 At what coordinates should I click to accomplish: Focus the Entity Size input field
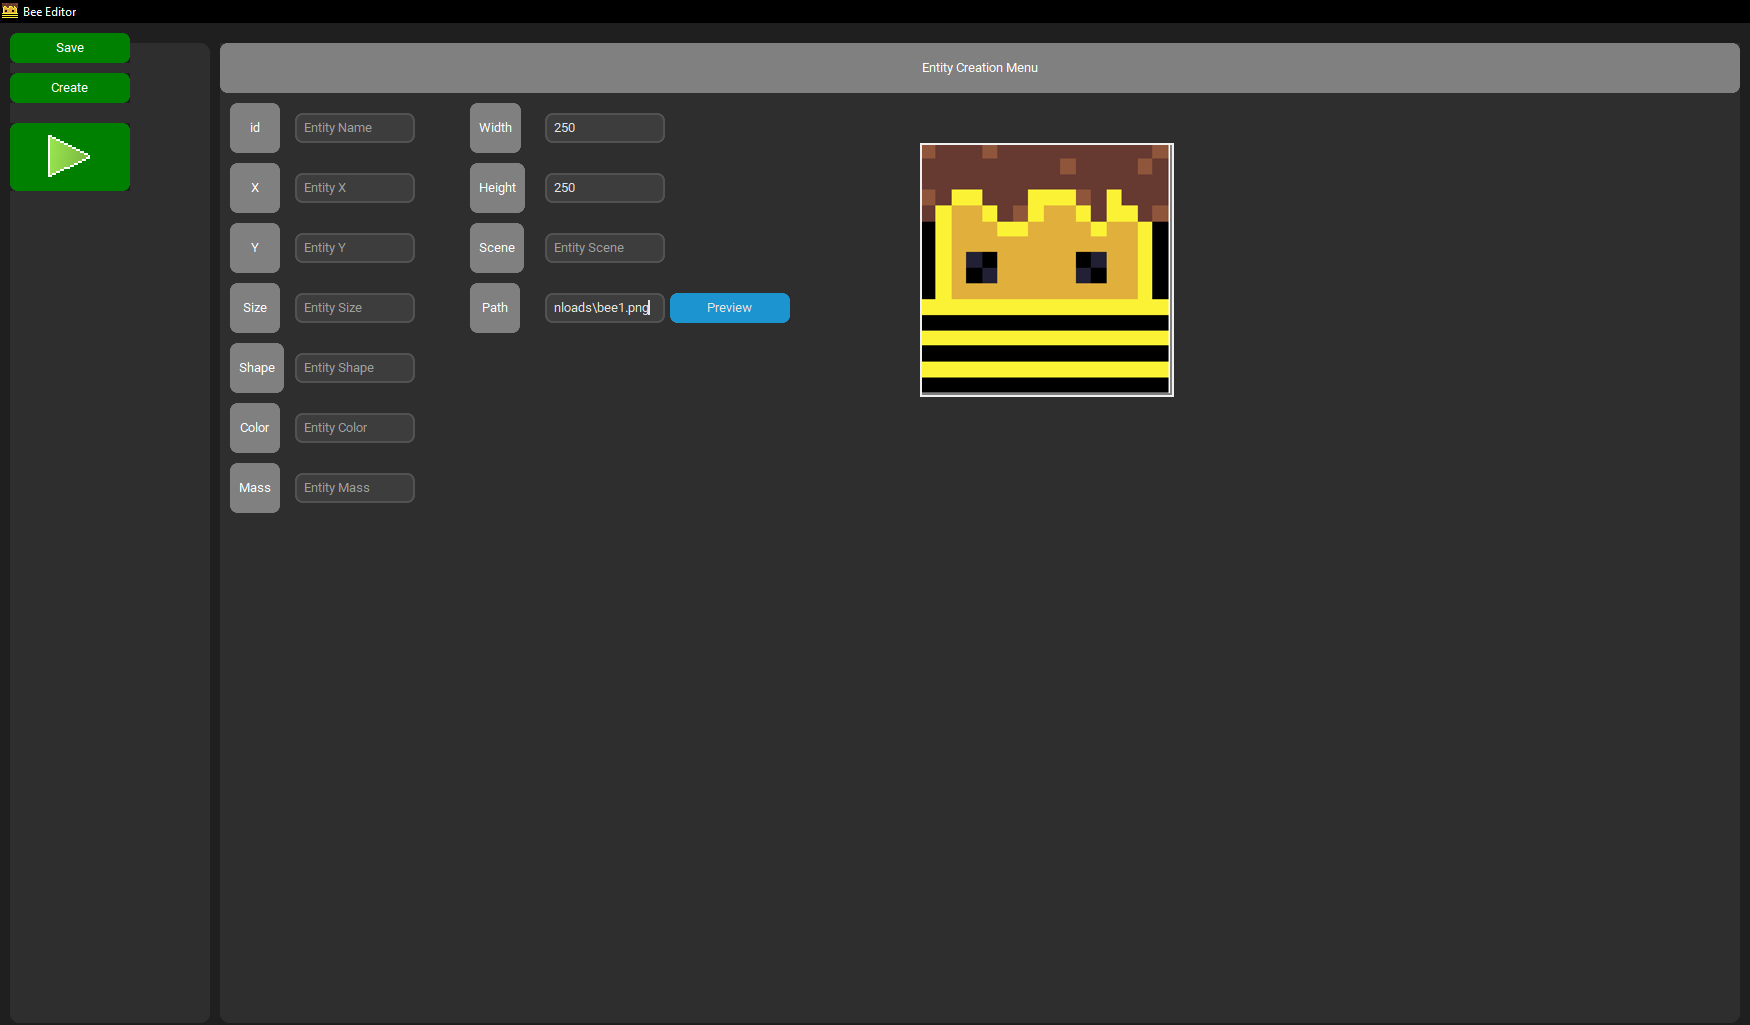[x=355, y=308]
